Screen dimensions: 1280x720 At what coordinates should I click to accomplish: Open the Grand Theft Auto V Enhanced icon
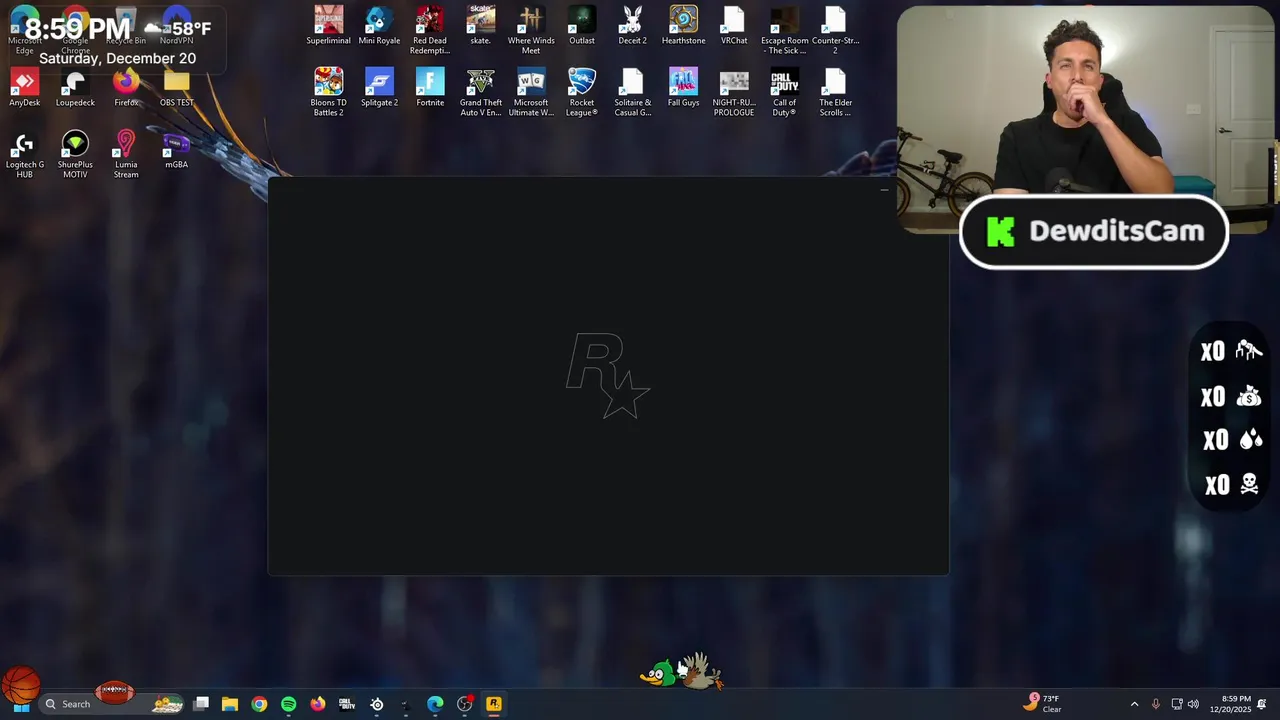[481, 93]
